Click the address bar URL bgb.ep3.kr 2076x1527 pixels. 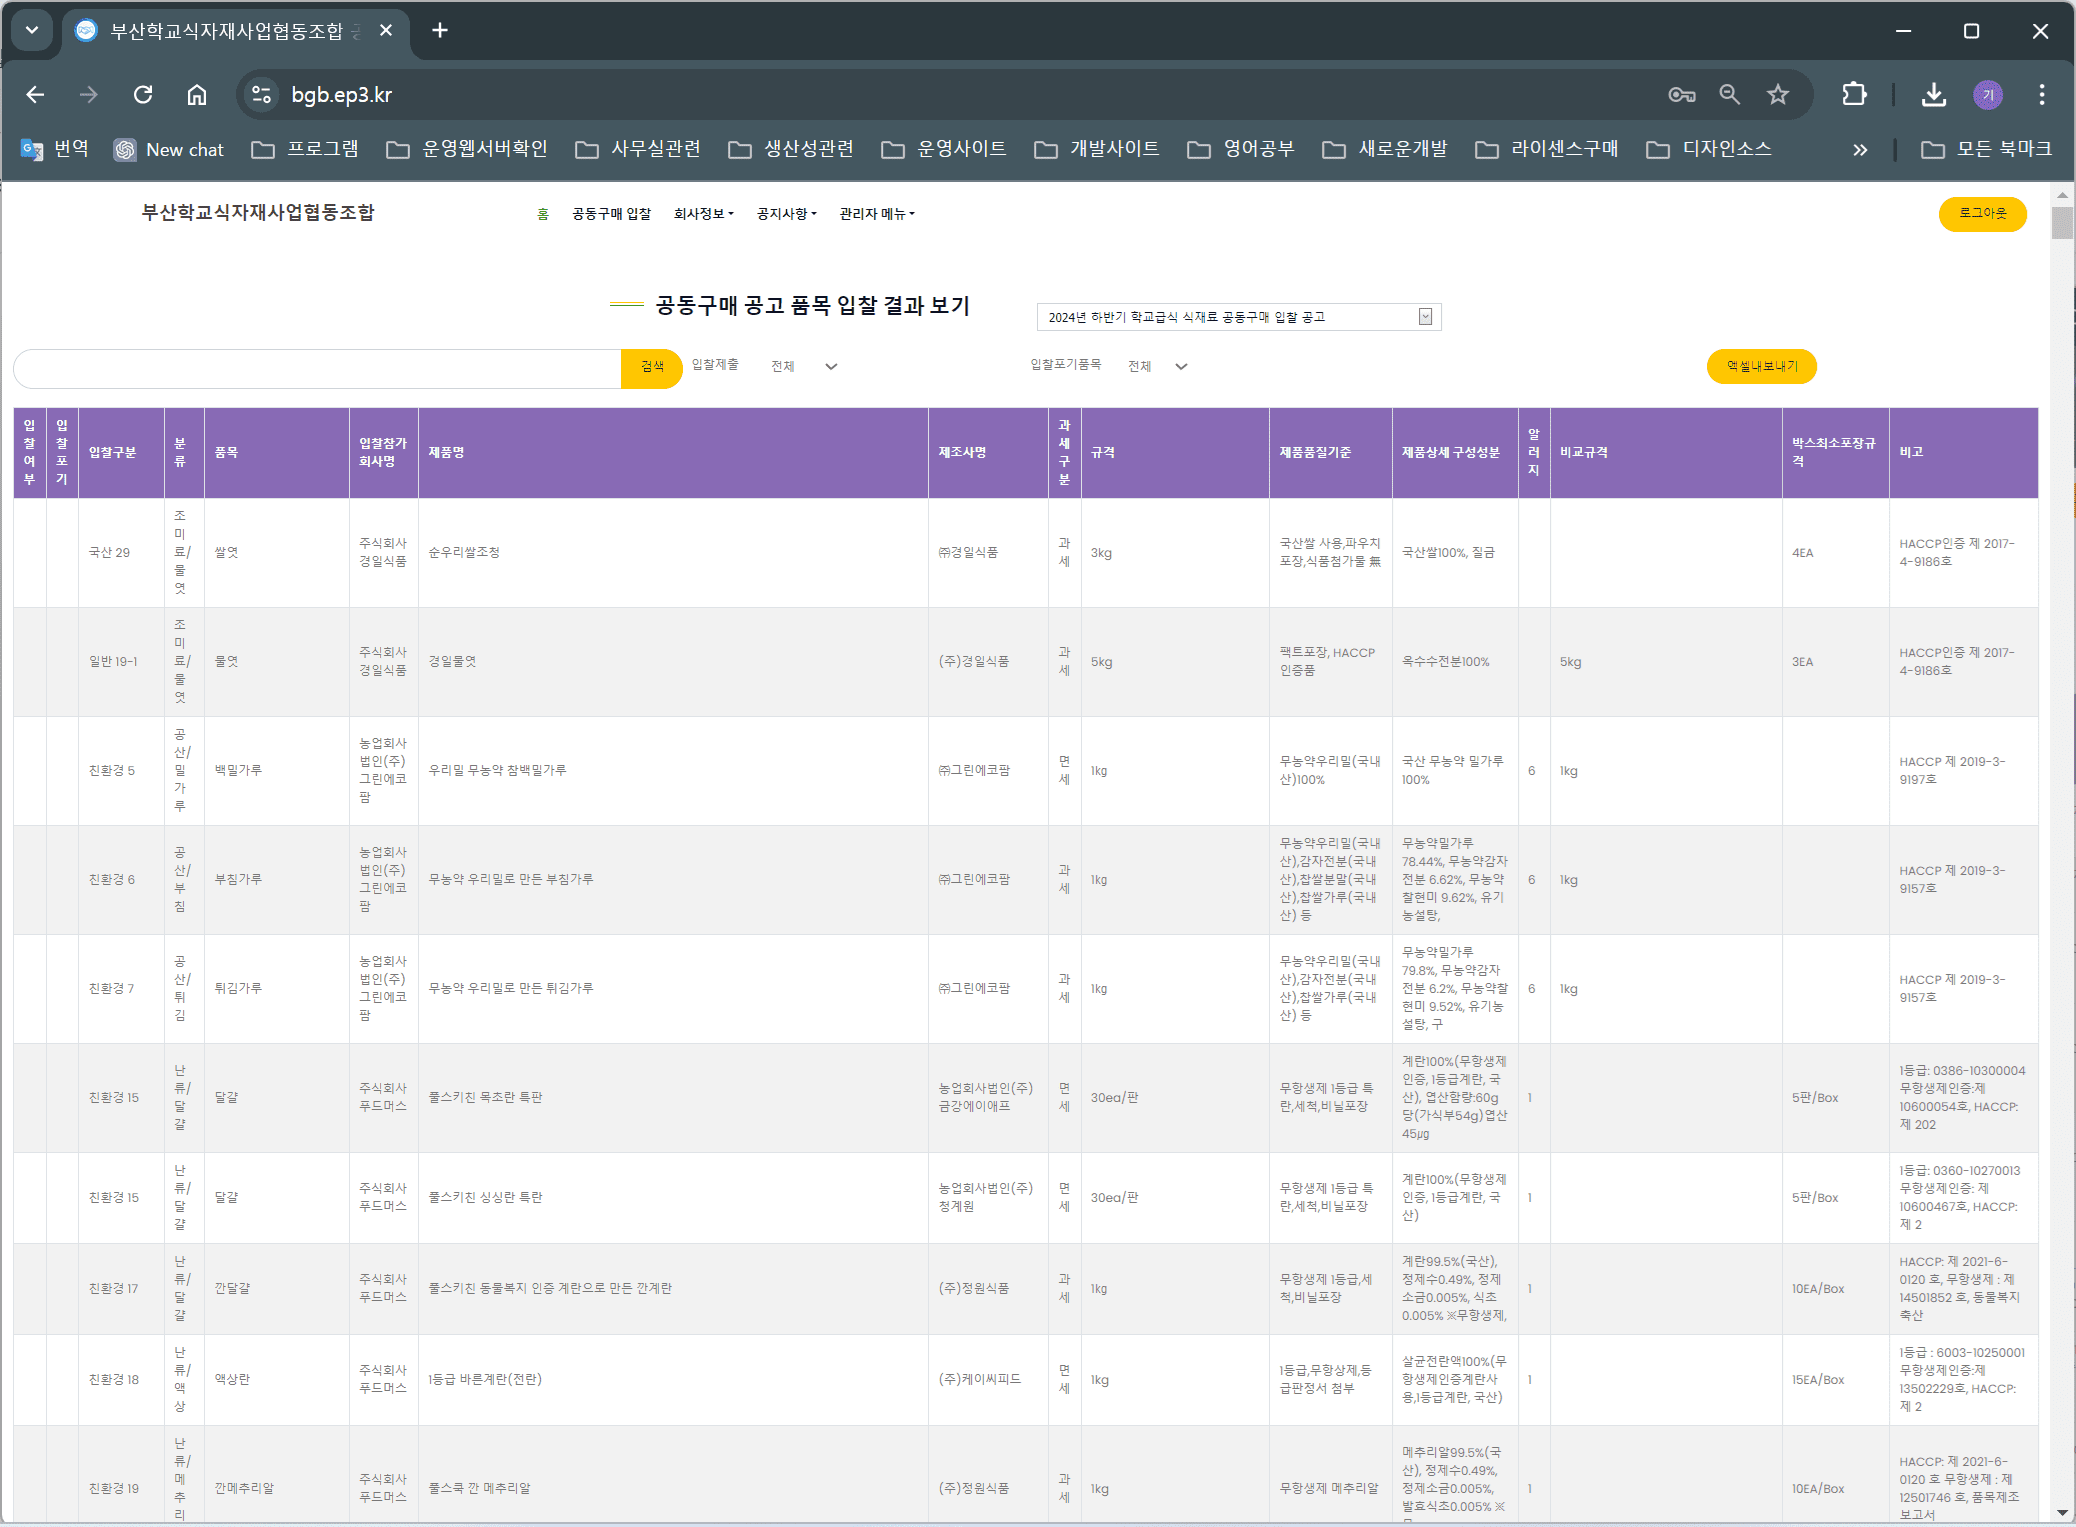coord(341,95)
